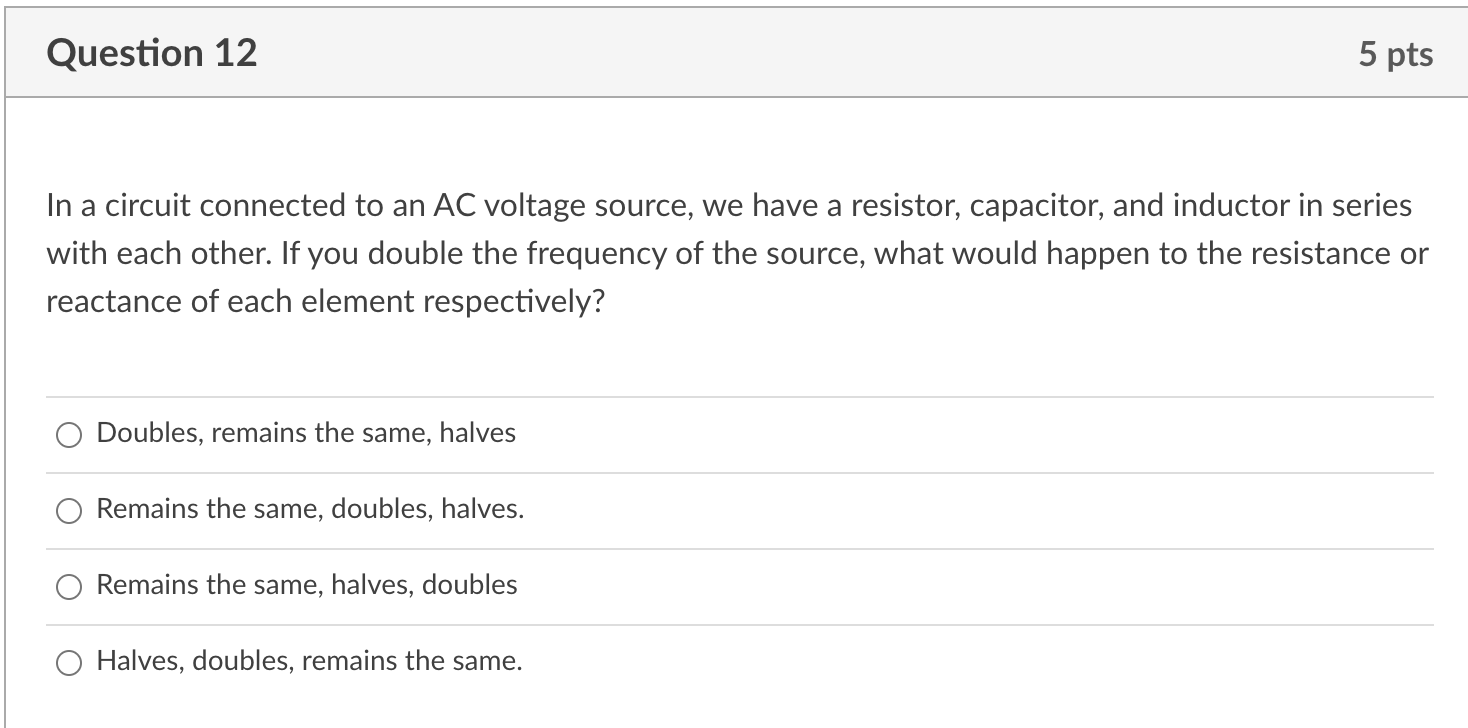Screen dimensions: 1468x728
Task: Click the question line starting 'In a circuit'
Action: (729, 206)
